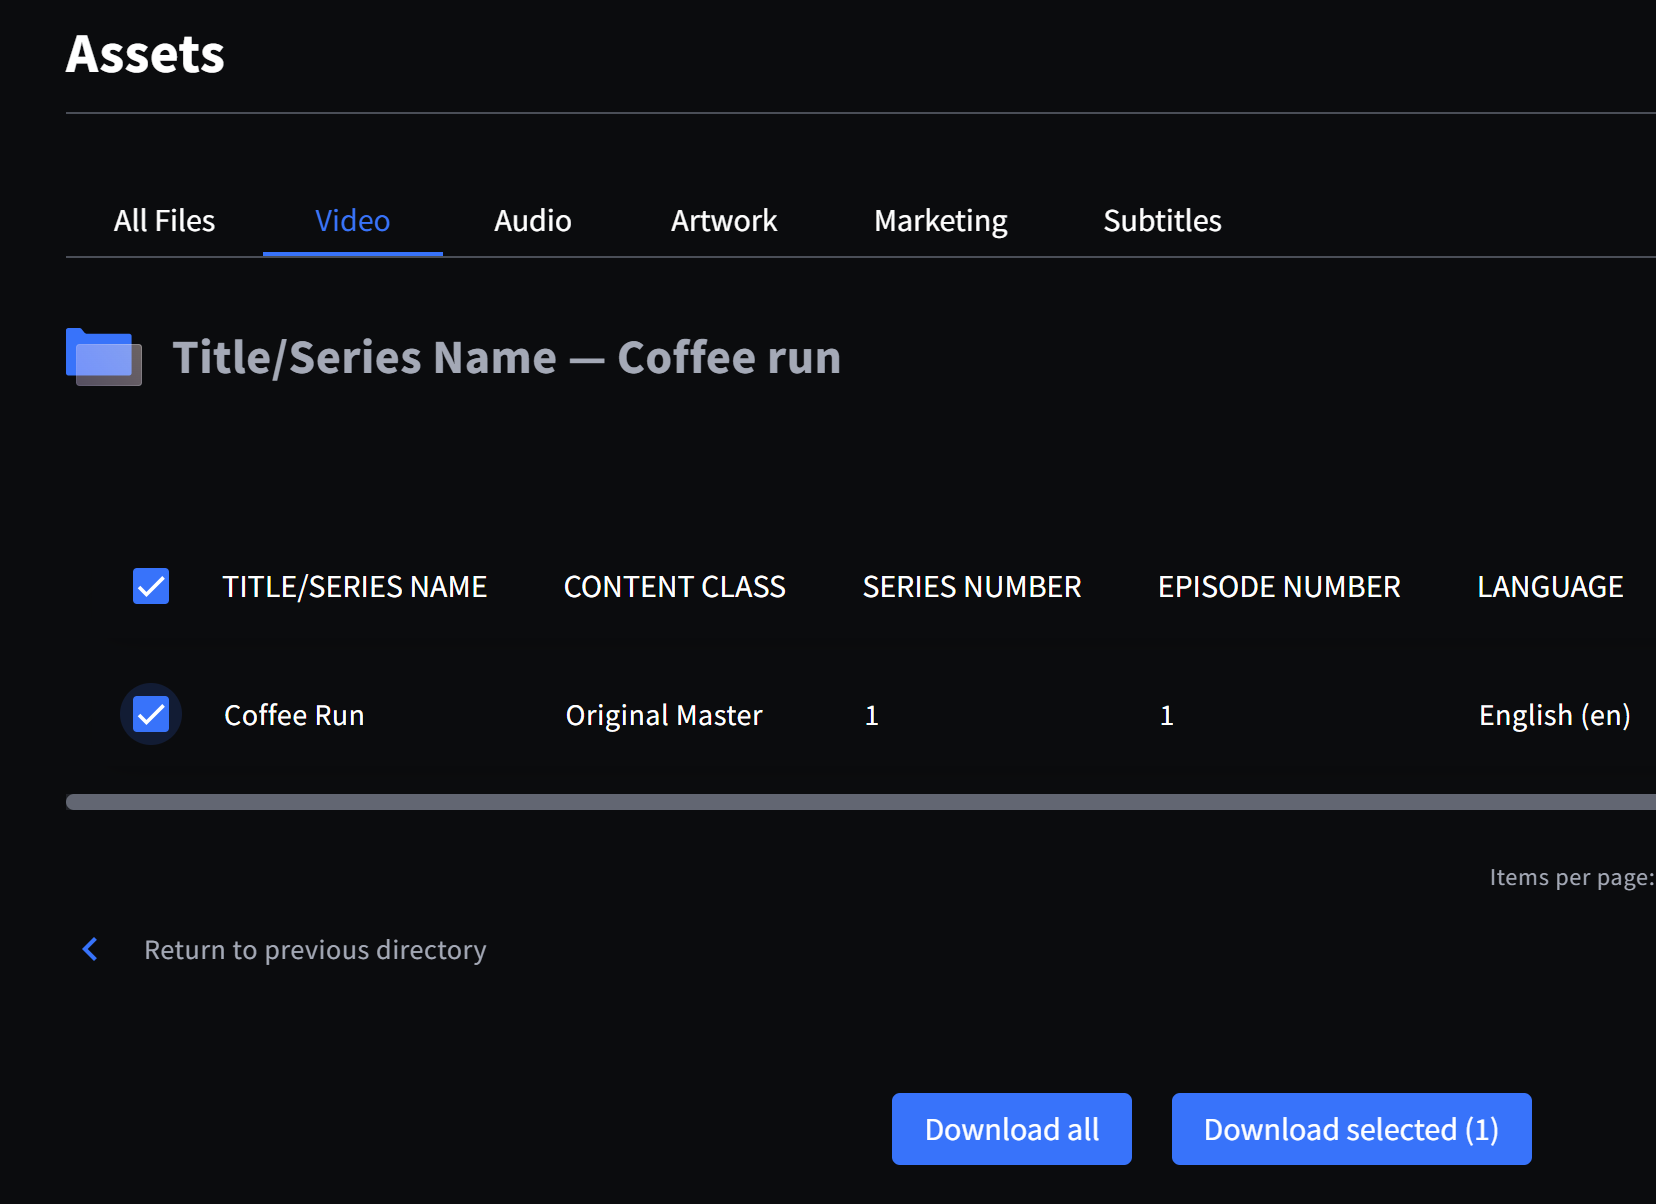Image resolution: width=1656 pixels, height=1204 pixels.
Task: Uncheck the Coffee Run row checkbox
Action: 151,714
